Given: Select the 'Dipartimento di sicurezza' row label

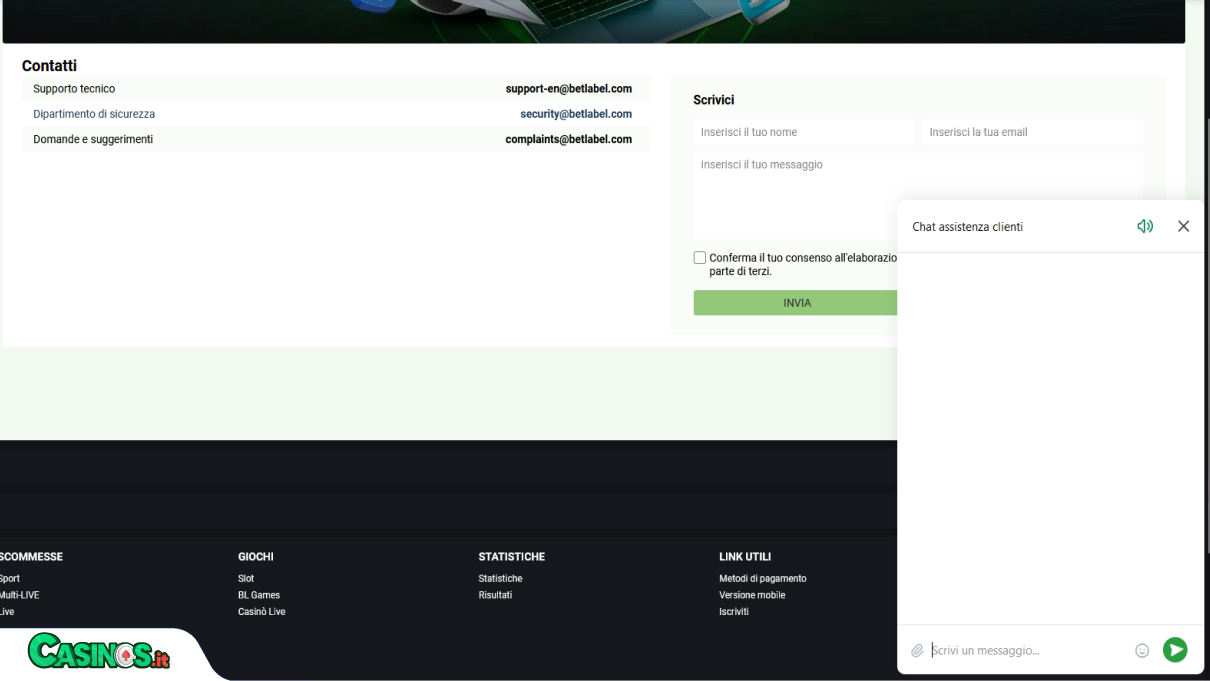Looking at the screenshot, I should point(94,114).
